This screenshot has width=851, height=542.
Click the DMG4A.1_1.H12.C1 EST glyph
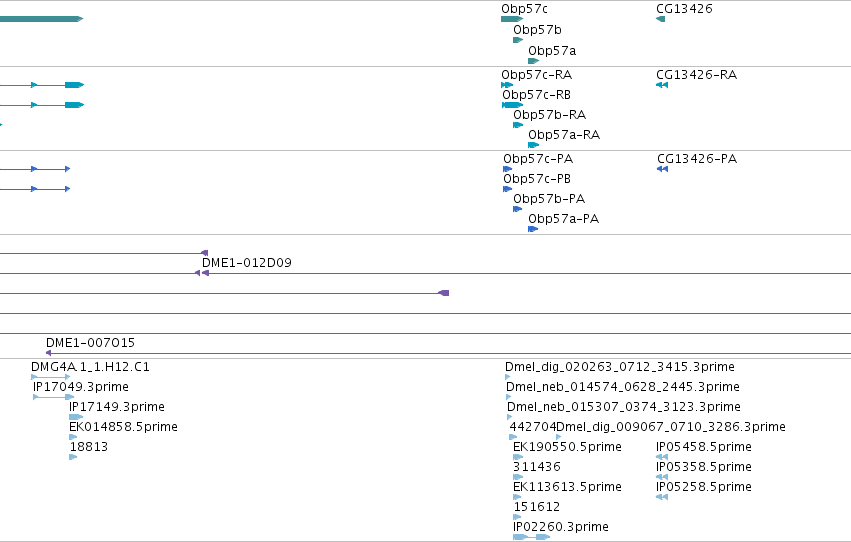coord(50,377)
